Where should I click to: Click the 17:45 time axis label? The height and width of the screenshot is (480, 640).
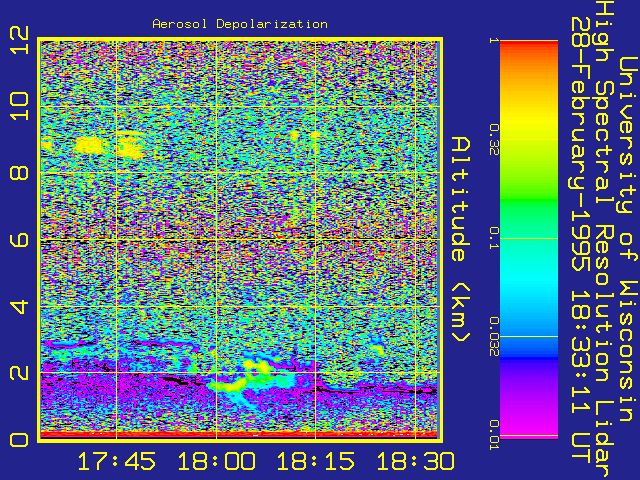pyautogui.click(x=117, y=461)
